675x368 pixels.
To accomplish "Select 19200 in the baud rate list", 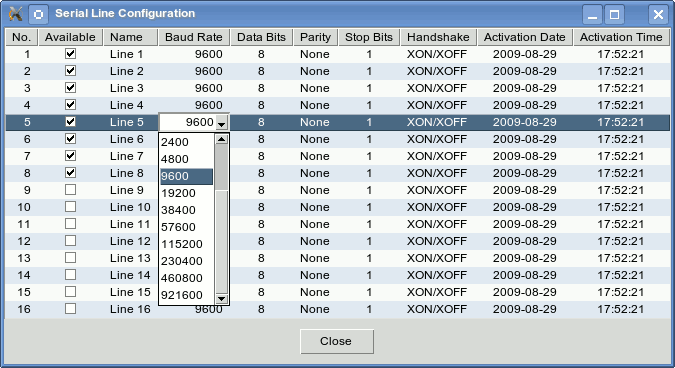I will (186, 193).
